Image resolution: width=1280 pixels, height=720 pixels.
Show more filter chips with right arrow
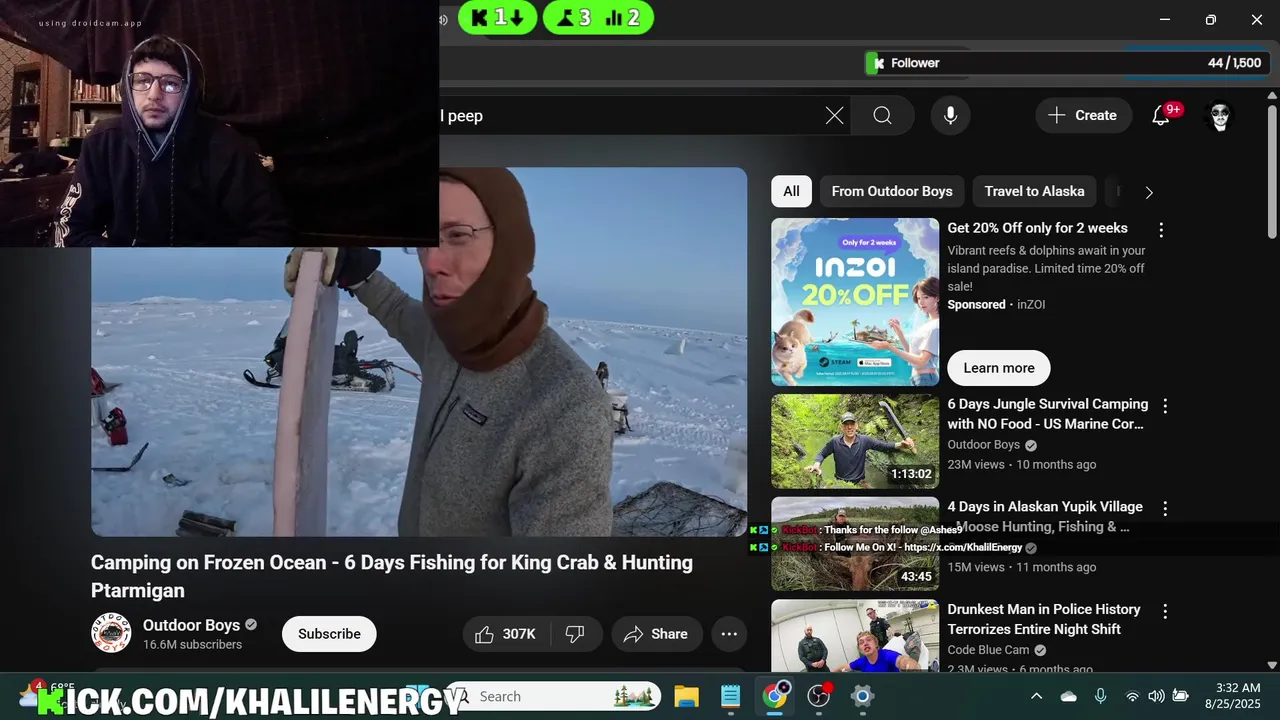click(x=1148, y=192)
